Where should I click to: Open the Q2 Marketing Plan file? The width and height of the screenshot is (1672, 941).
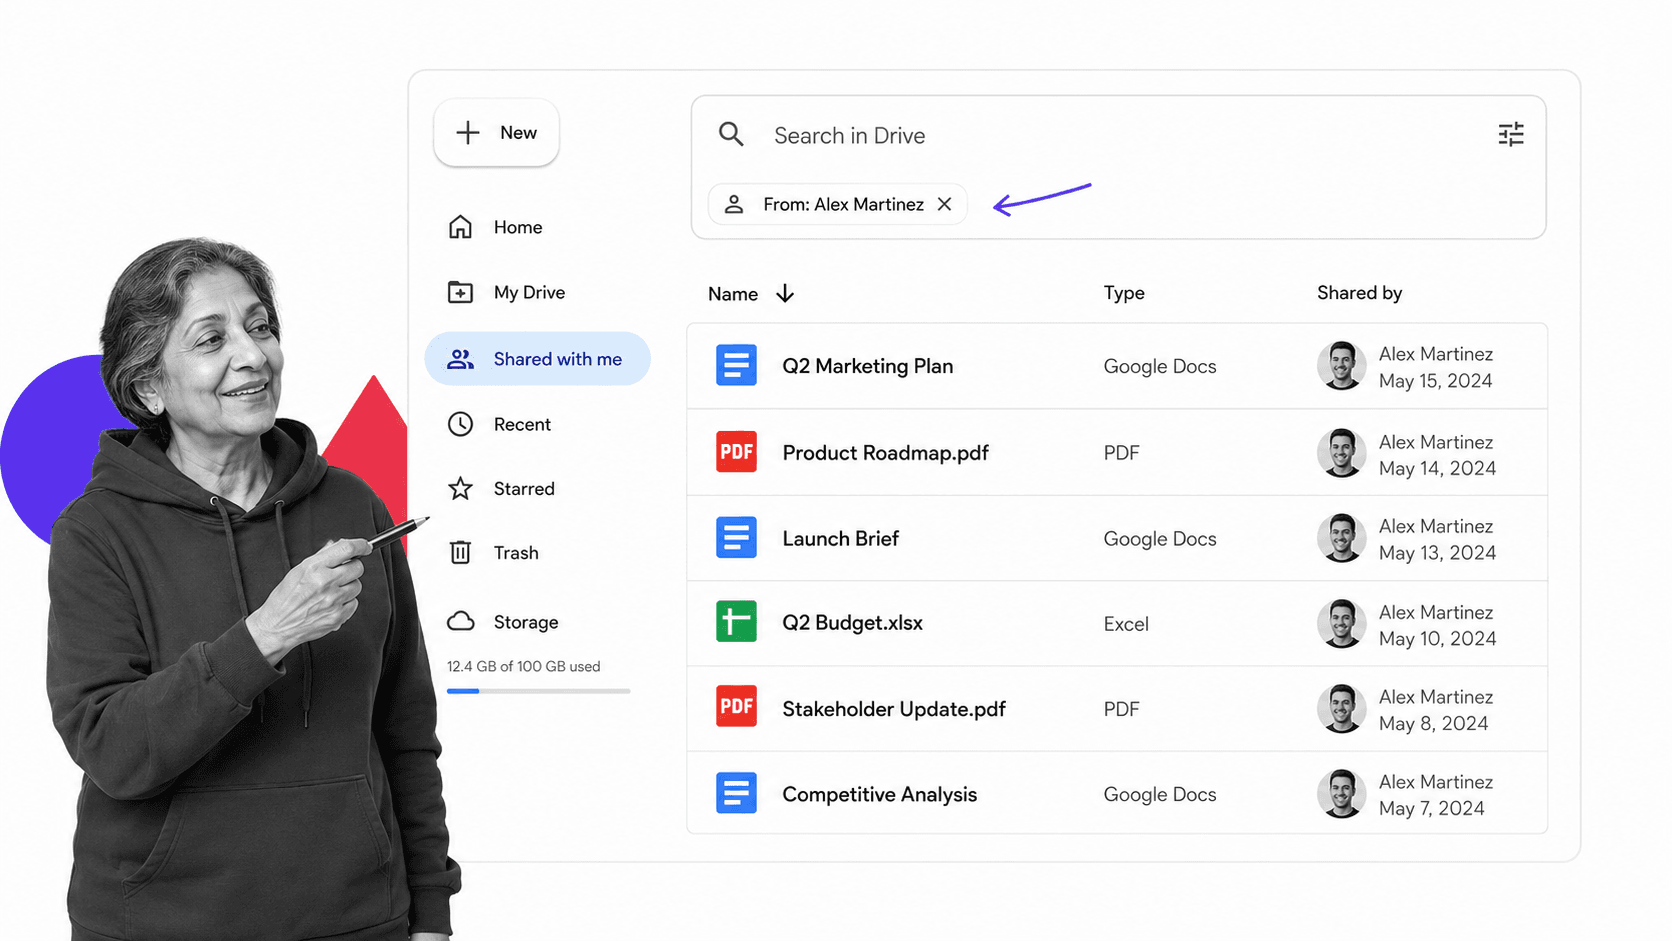tap(867, 366)
